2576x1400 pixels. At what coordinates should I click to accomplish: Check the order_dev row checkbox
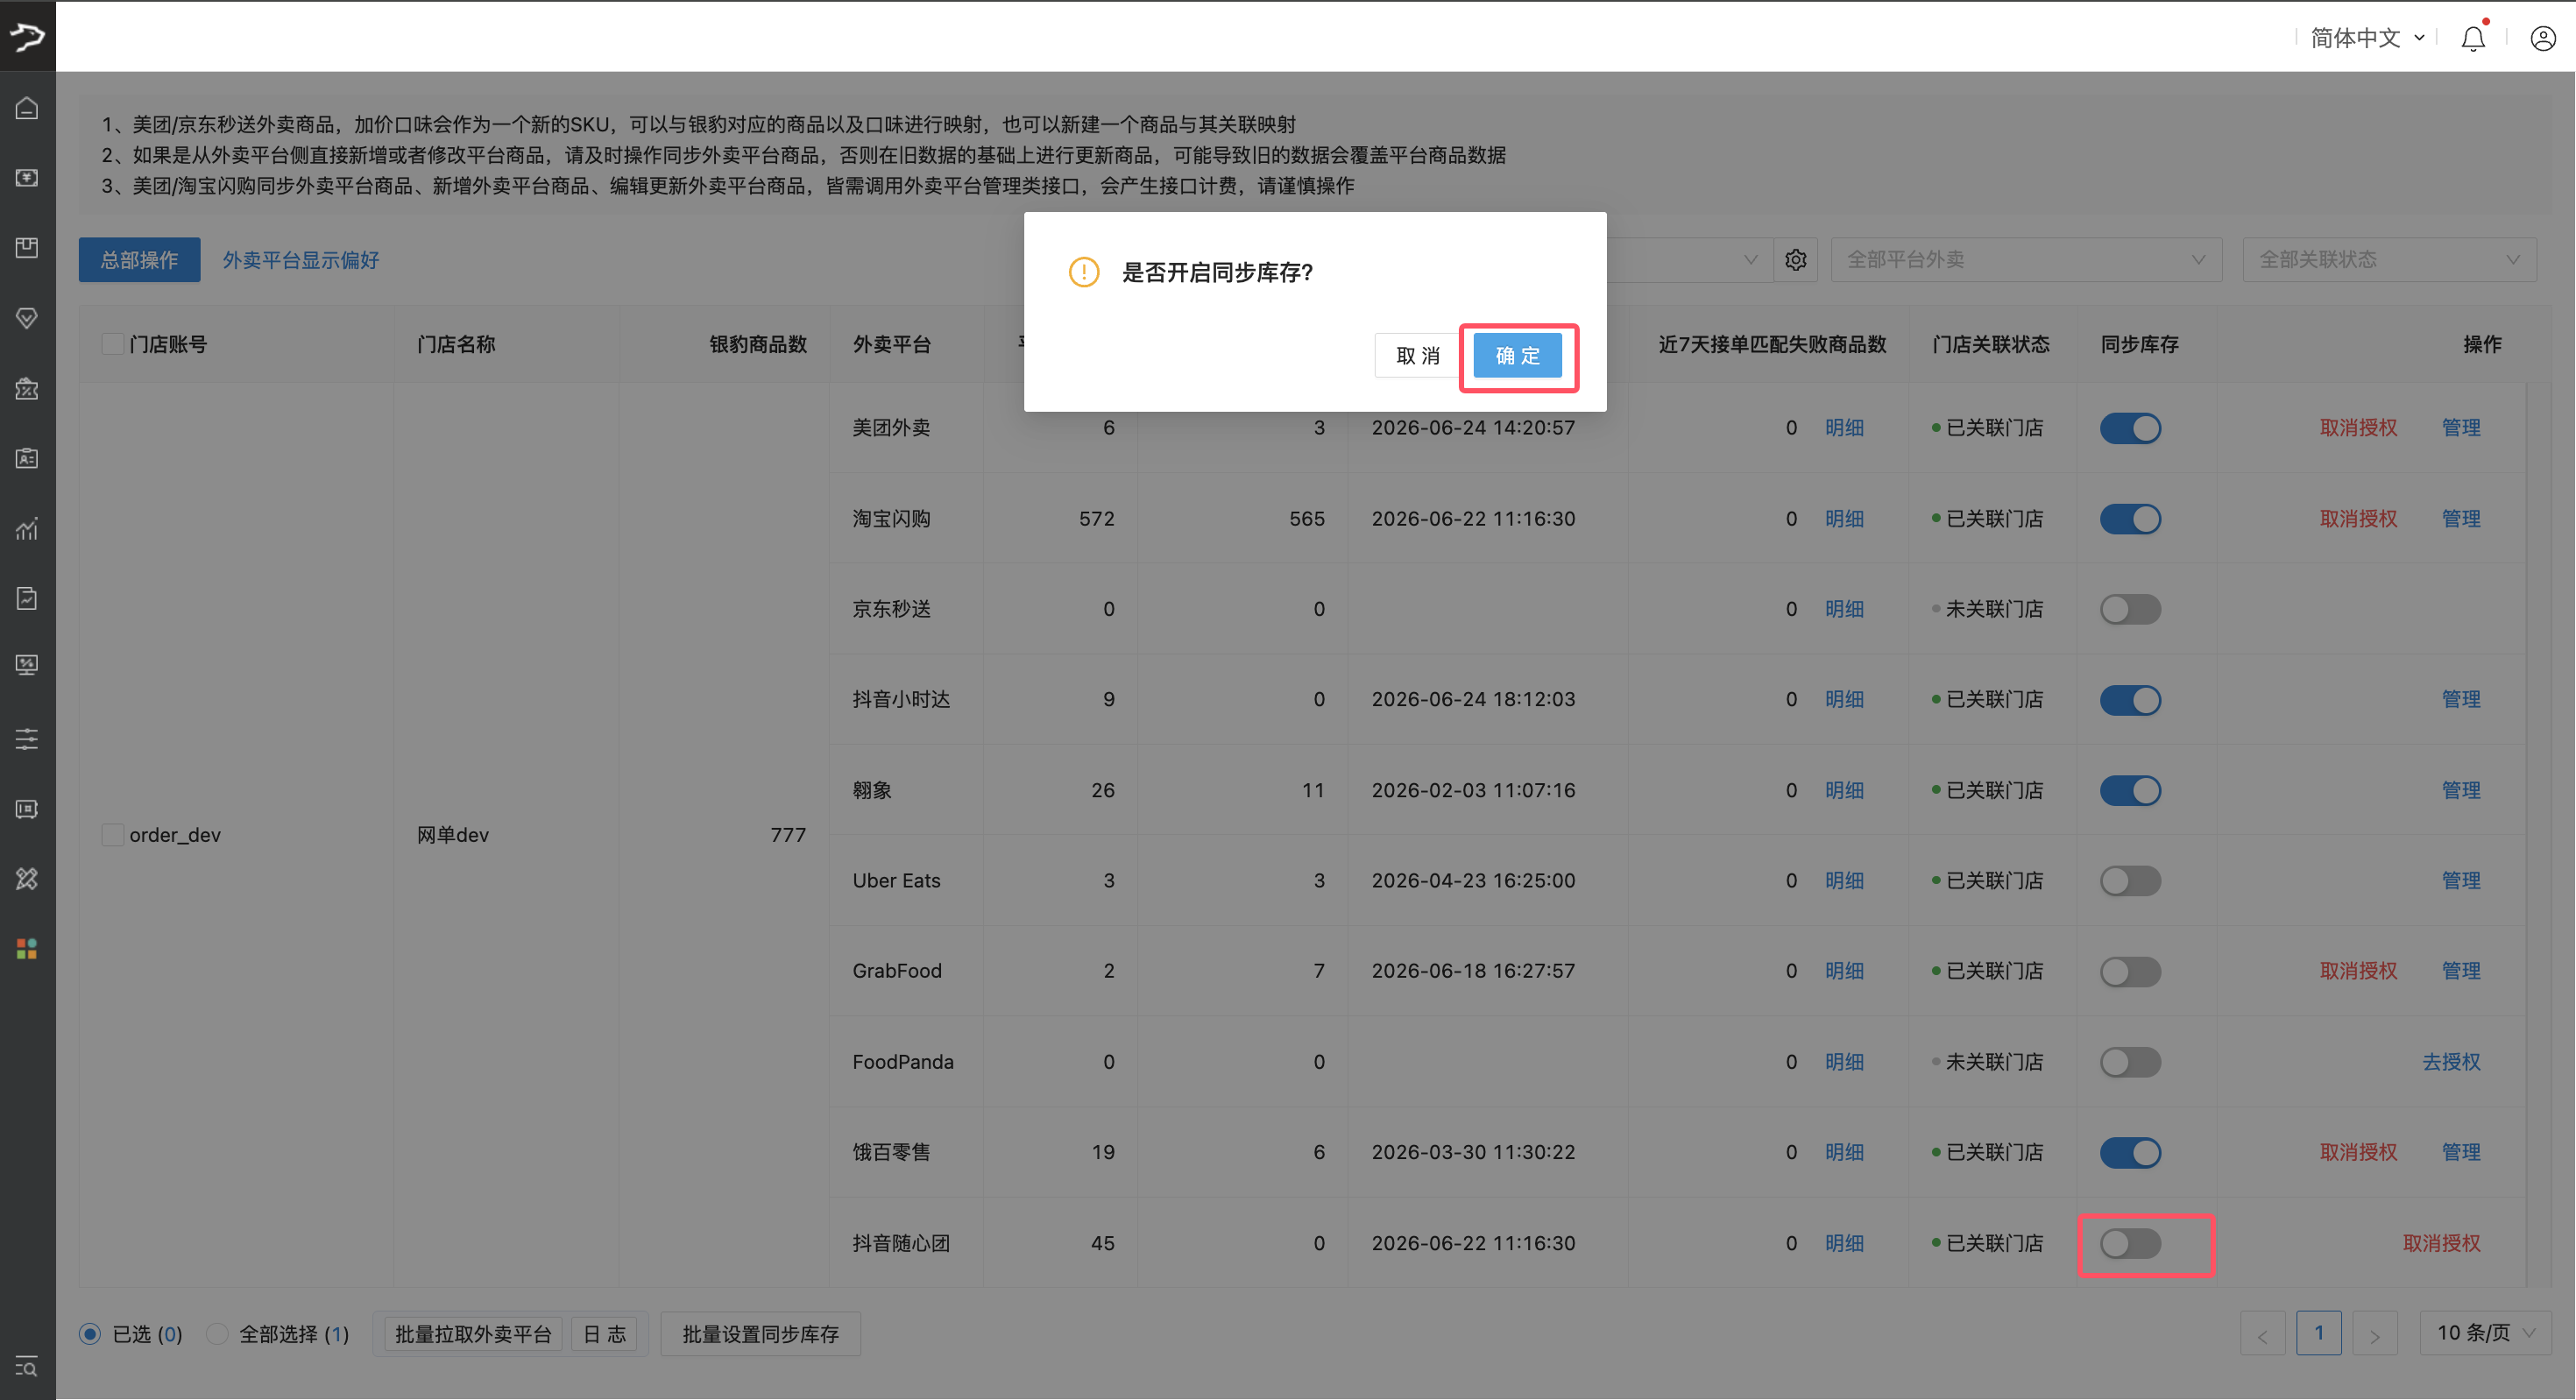click(112, 835)
